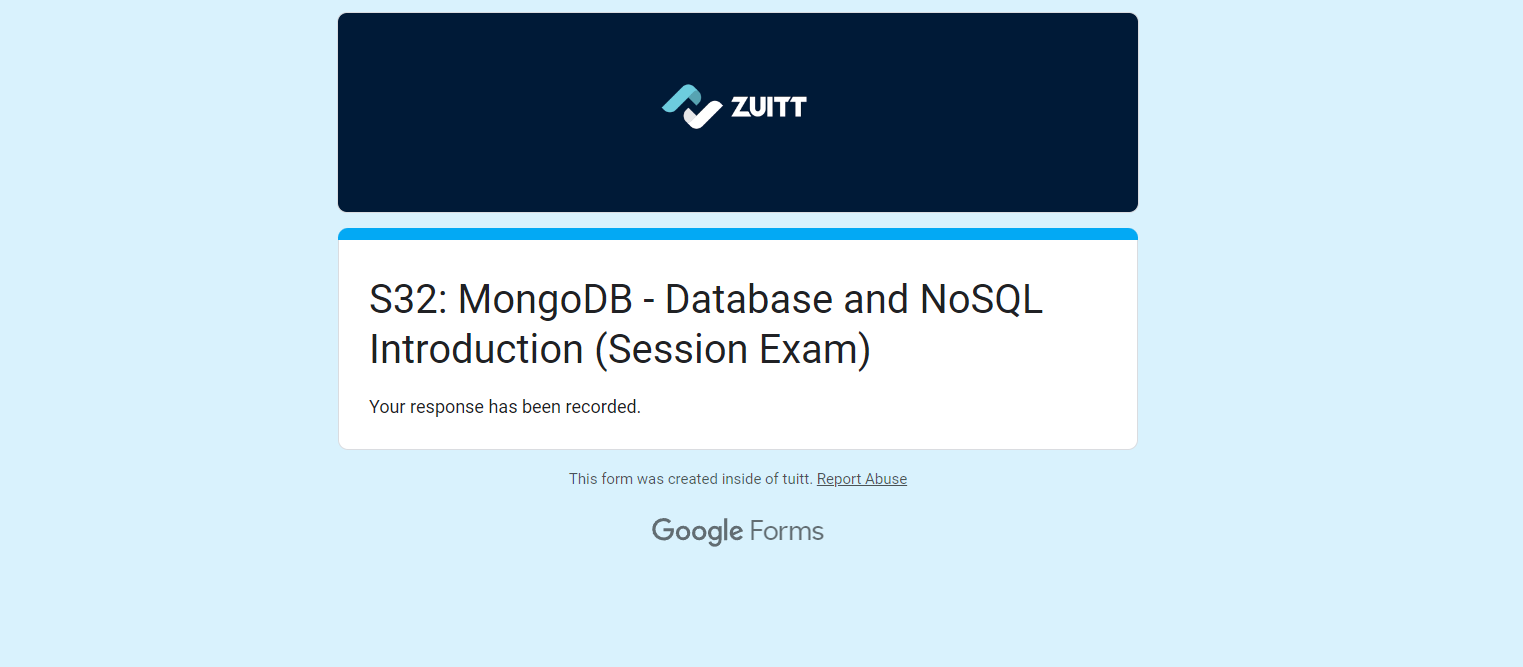Click the Zuitt checkmark logo icon
This screenshot has width=1523, height=667.
[x=692, y=106]
